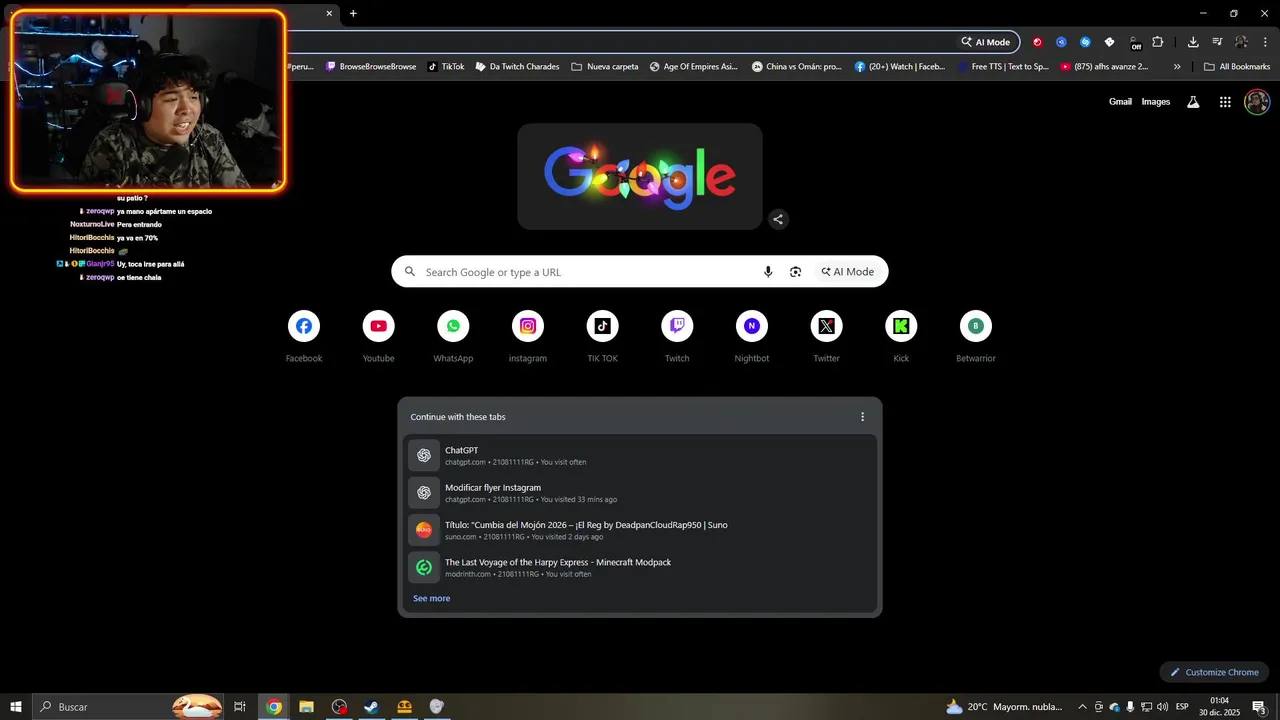Open the Google apps grid
This screenshot has height=720, width=1280.
1225,102
